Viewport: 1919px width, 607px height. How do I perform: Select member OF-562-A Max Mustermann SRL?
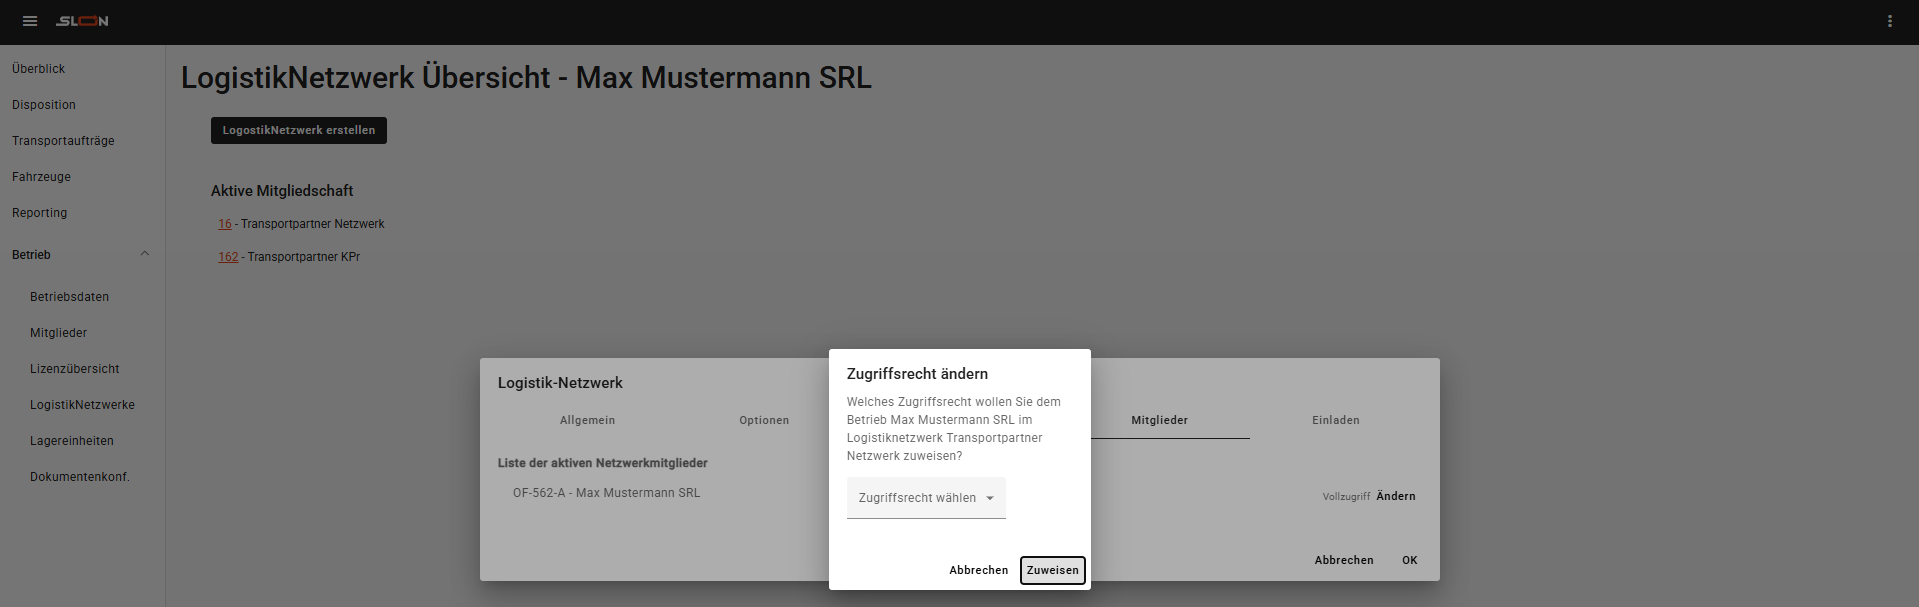[x=606, y=493]
